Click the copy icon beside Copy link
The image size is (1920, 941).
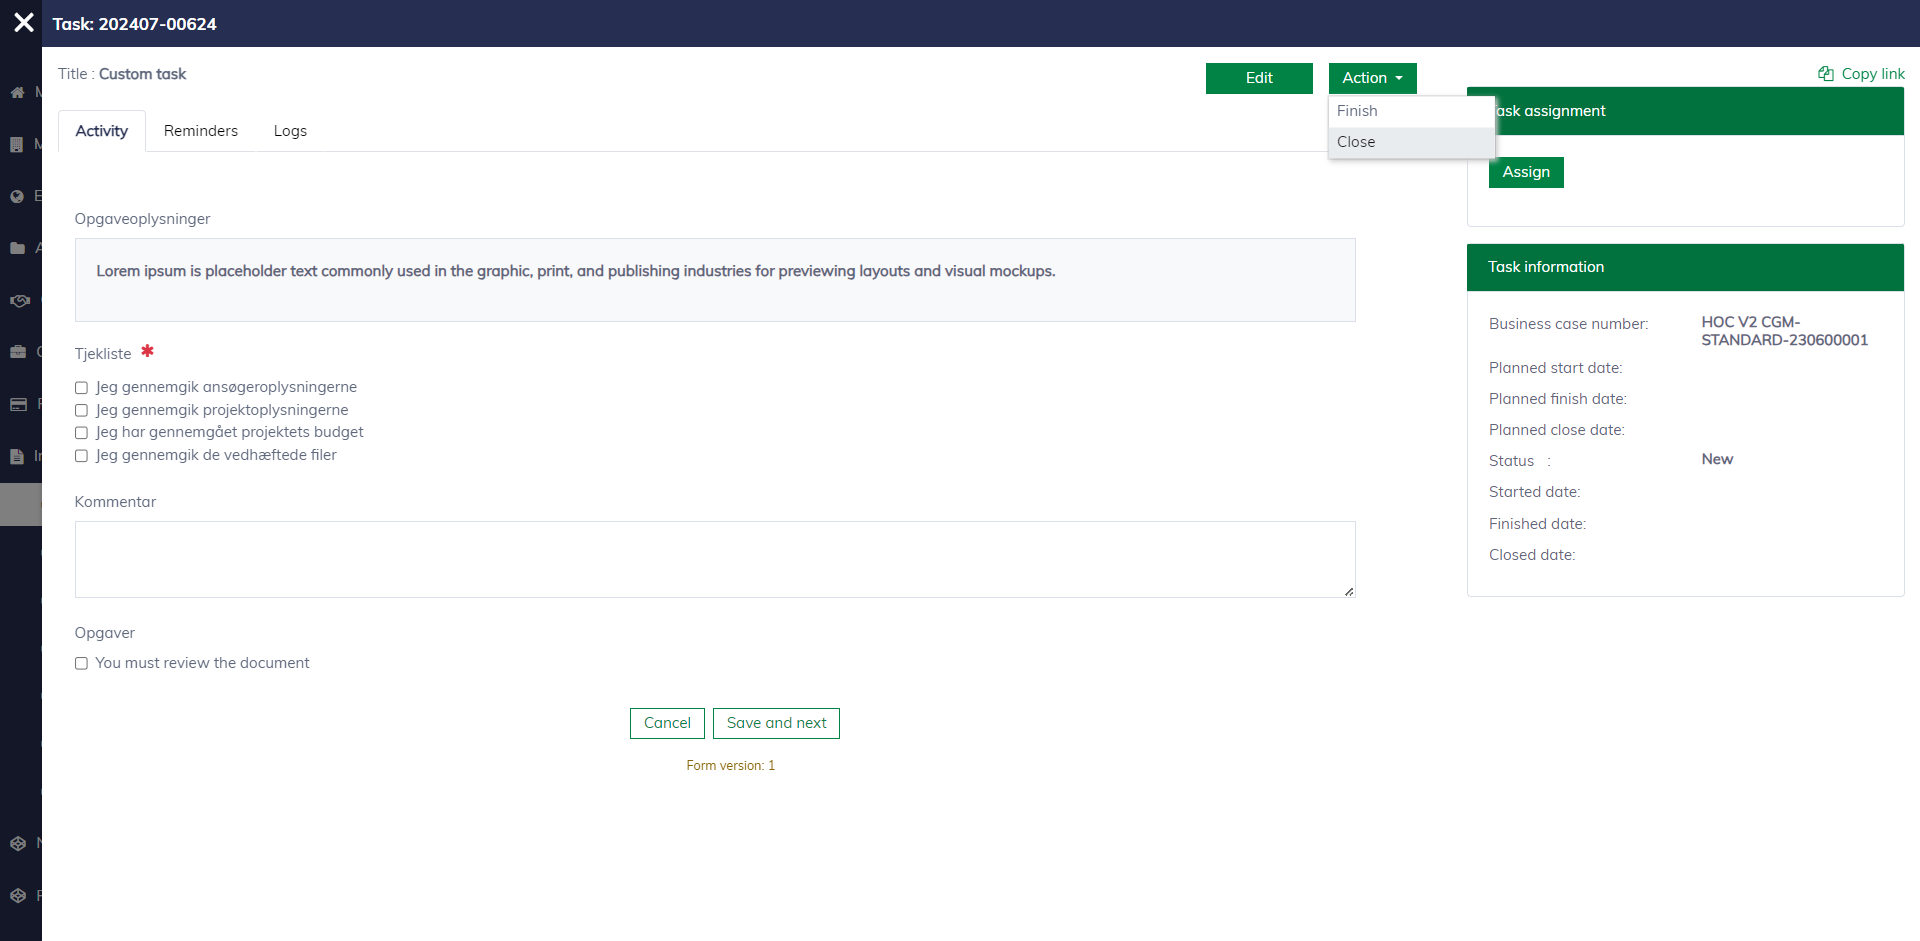1825,74
